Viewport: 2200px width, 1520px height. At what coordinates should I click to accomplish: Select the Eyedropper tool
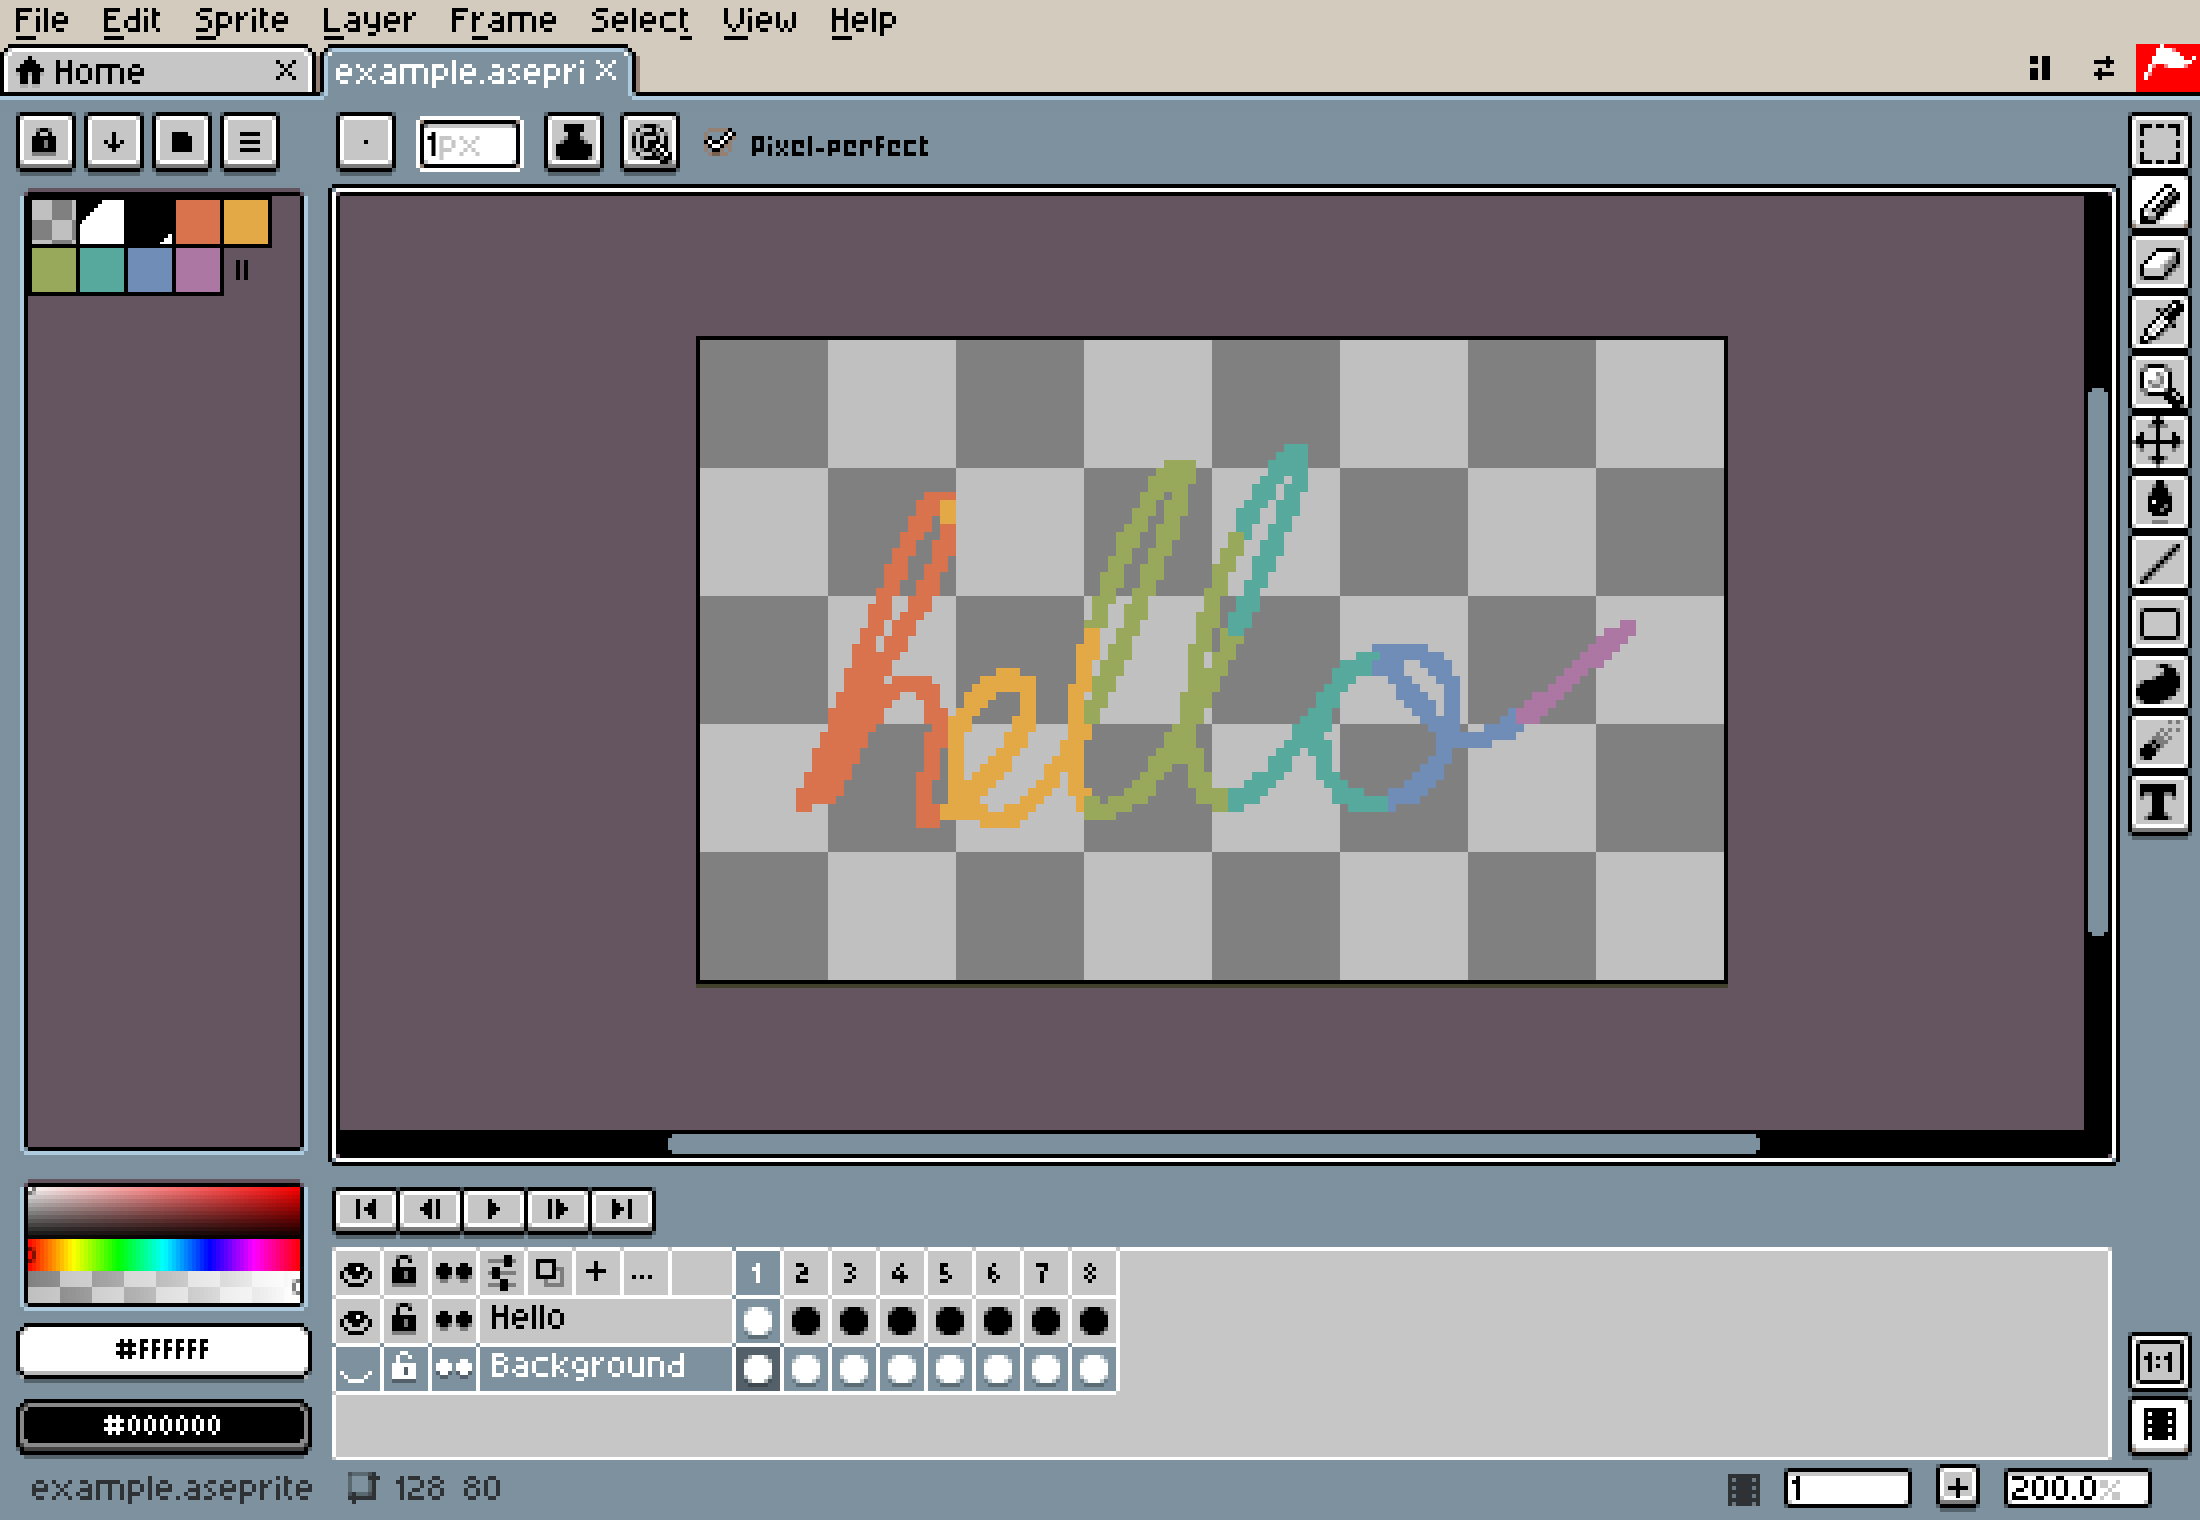click(x=2159, y=323)
